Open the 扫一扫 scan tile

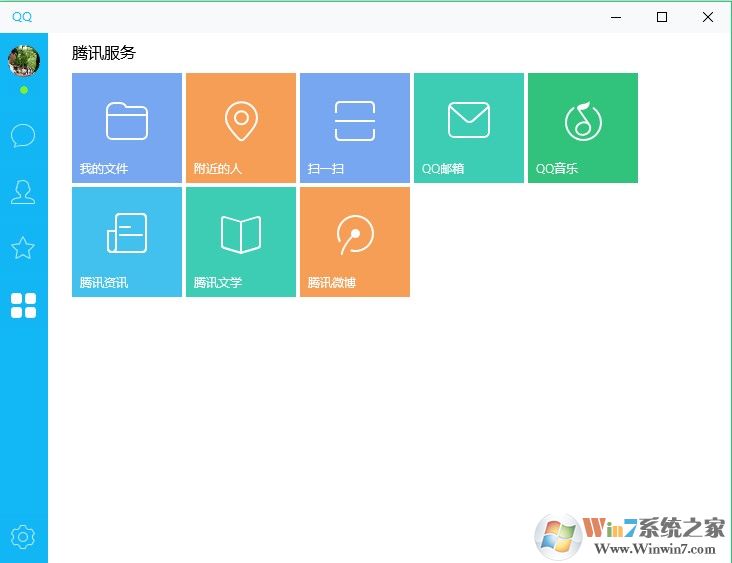click(355, 128)
